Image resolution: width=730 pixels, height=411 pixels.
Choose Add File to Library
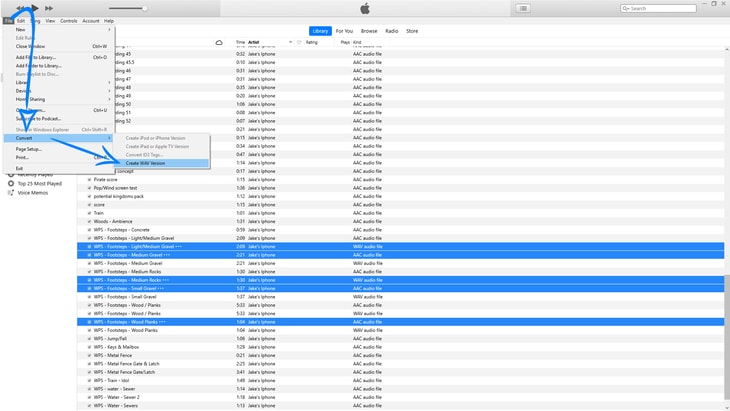[59, 58]
